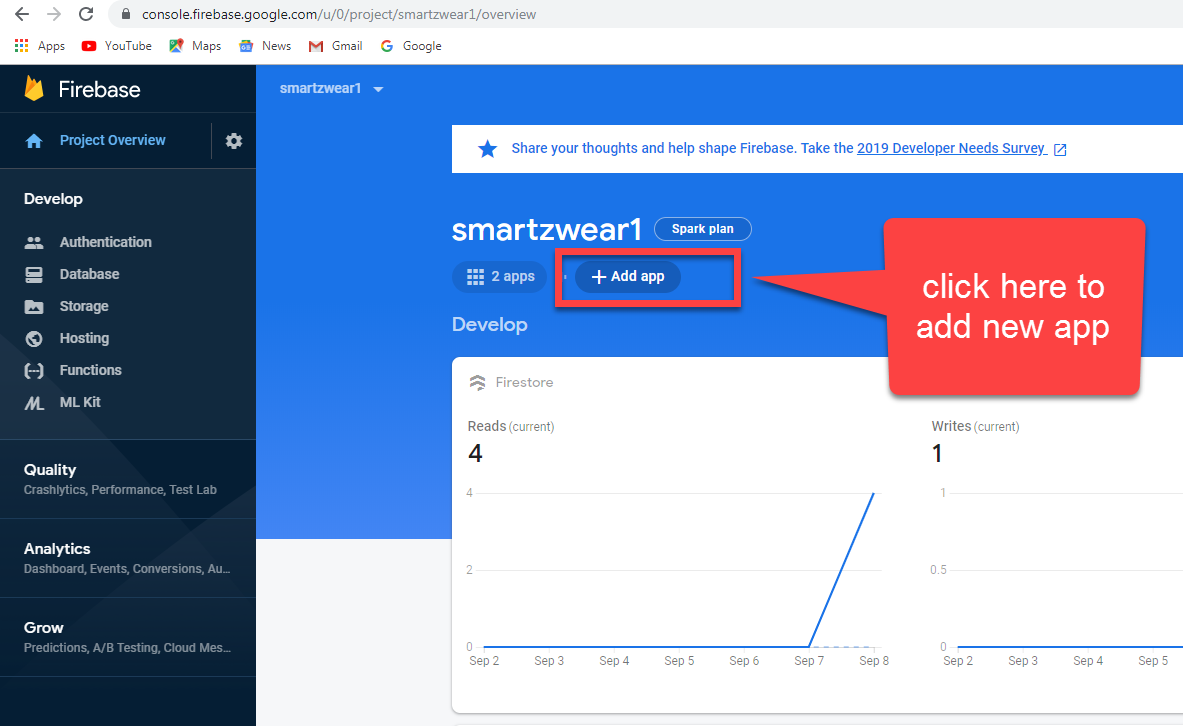Open Database in the sidebar
This screenshot has width=1183, height=726.
pyautogui.click(x=89, y=274)
